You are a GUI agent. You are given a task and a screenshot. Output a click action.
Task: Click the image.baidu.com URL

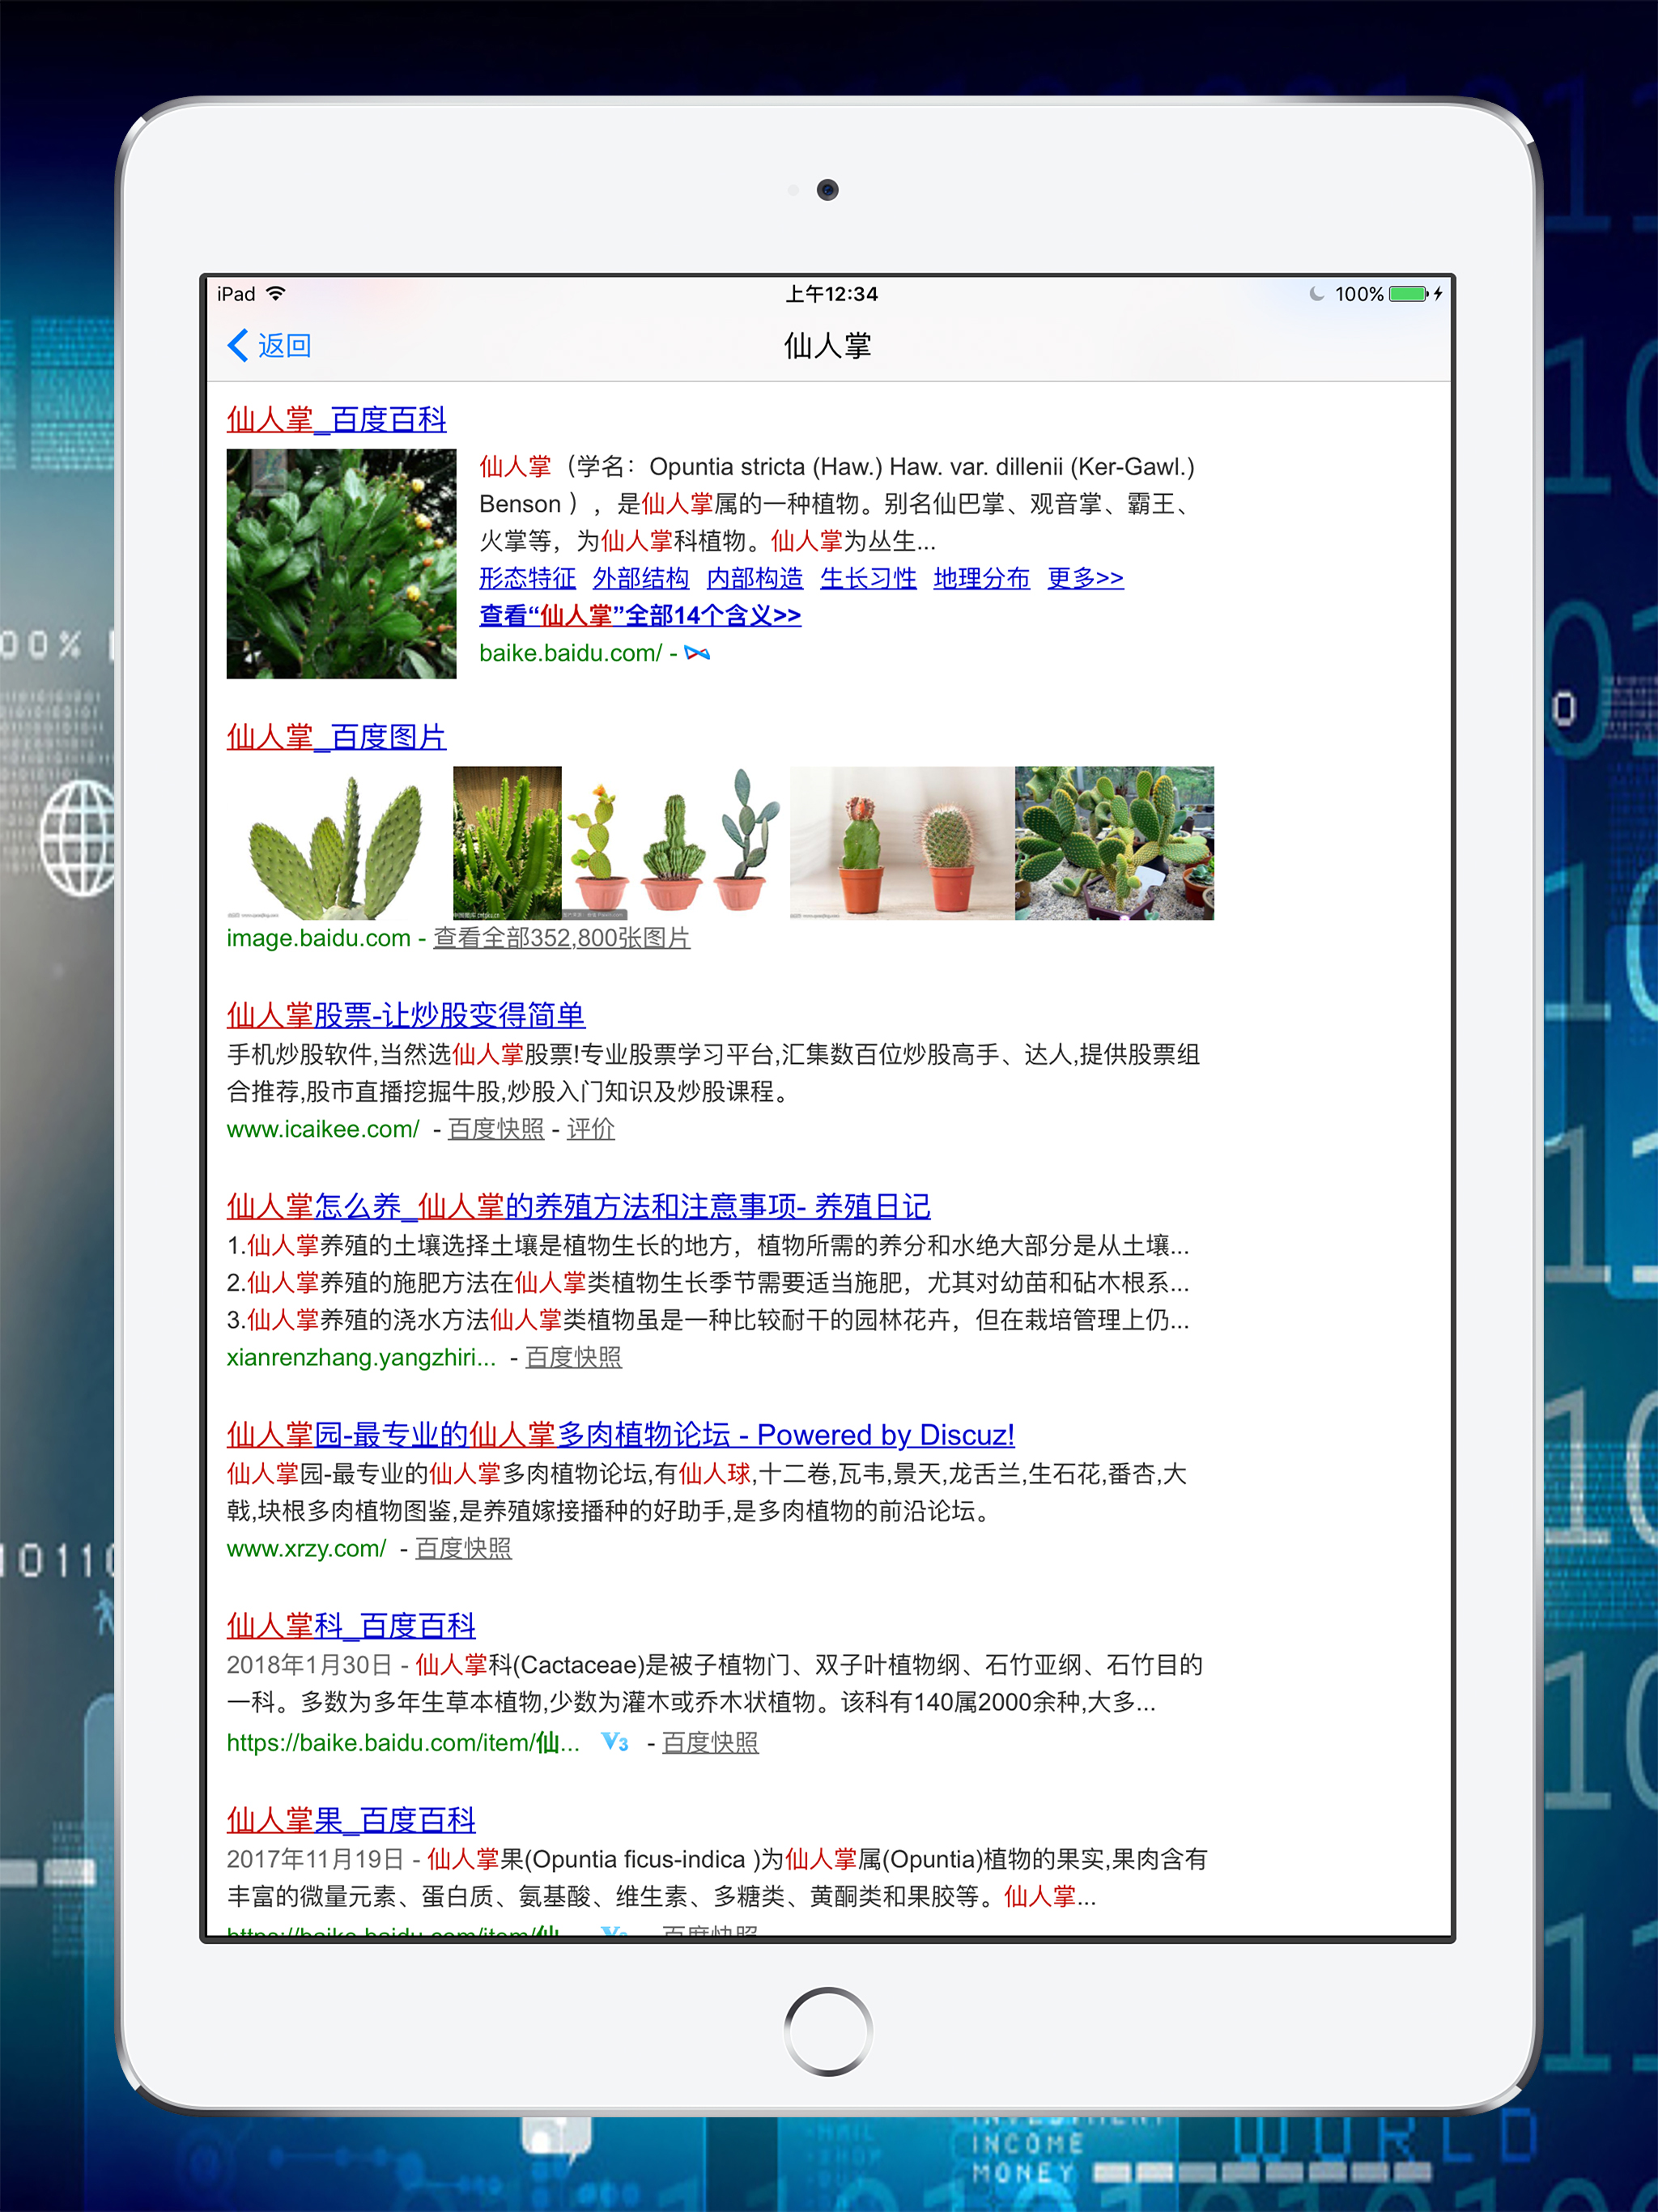318,938
